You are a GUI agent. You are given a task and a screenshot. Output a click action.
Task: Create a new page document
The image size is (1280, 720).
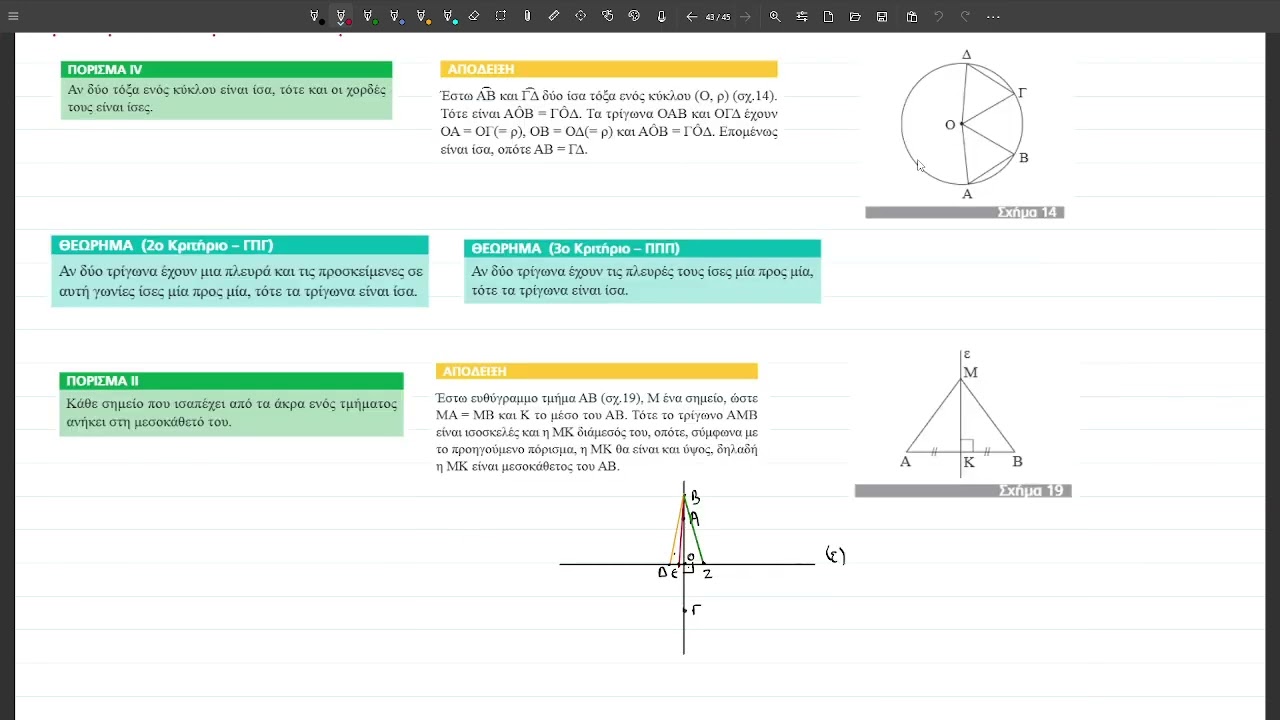(x=829, y=16)
